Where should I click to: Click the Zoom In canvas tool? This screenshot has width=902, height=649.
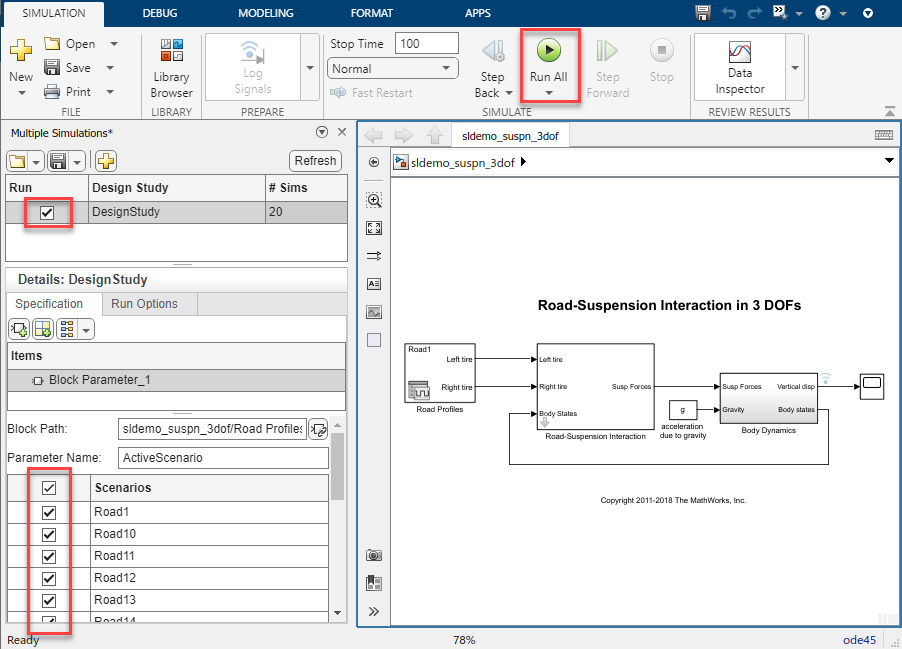[374, 199]
